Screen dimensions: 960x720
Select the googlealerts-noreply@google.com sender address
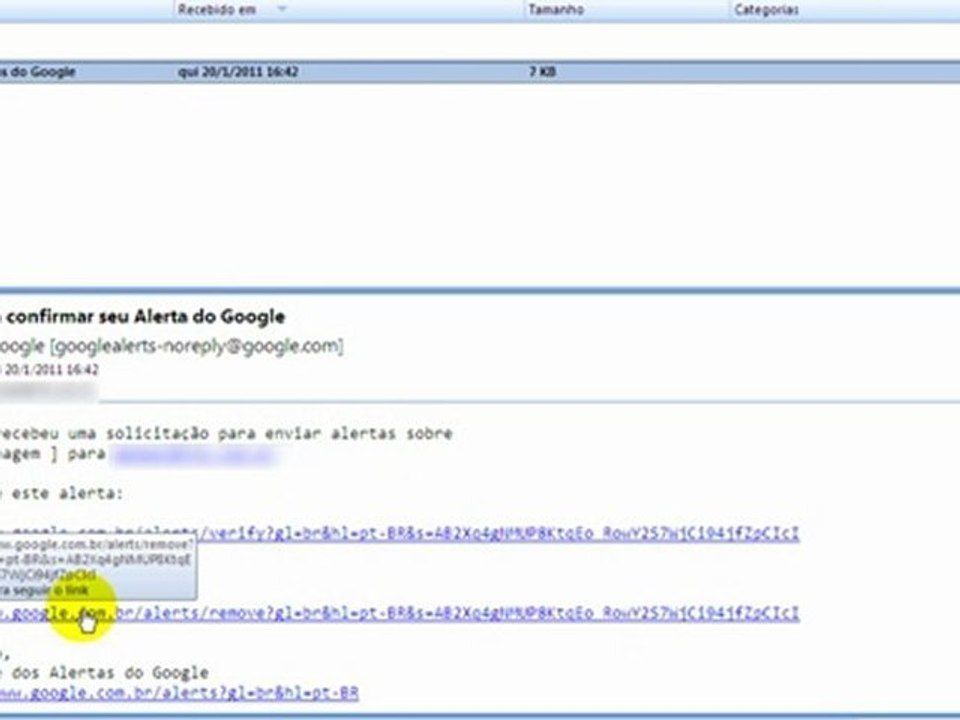click(x=196, y=346)
